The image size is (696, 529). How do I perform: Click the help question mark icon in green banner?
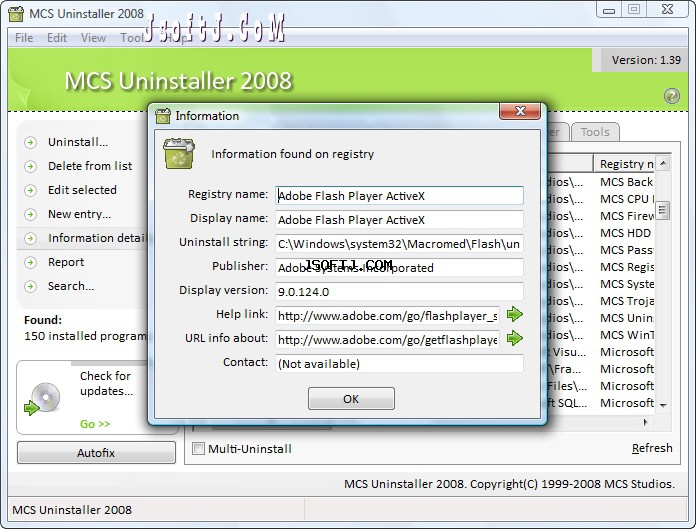click(x=672, y=95)
